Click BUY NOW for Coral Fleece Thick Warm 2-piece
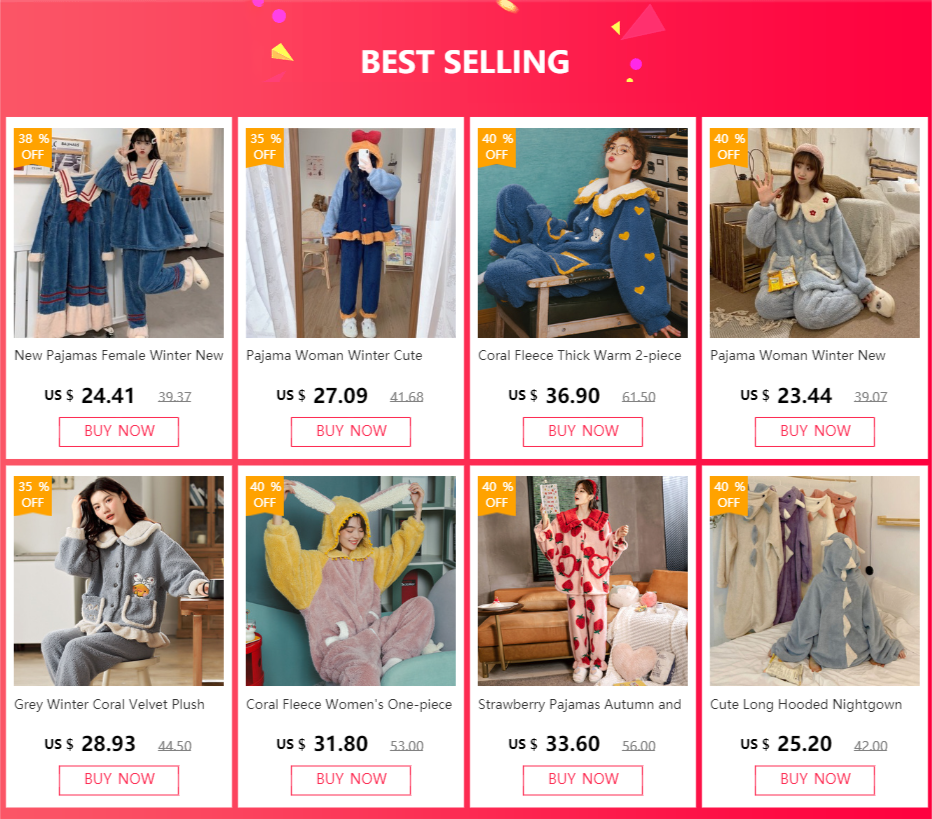The width and height of the screenshot is (932, 819). (582, 431)
